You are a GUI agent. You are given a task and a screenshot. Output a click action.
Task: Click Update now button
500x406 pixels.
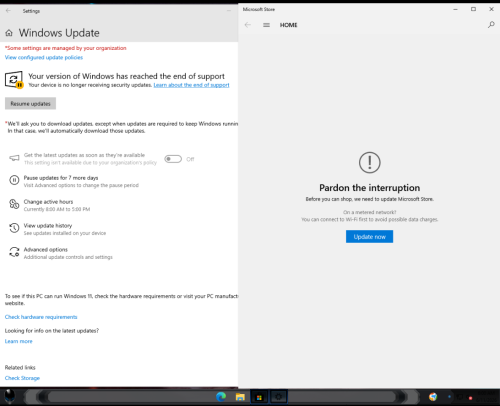pos(369,237)
